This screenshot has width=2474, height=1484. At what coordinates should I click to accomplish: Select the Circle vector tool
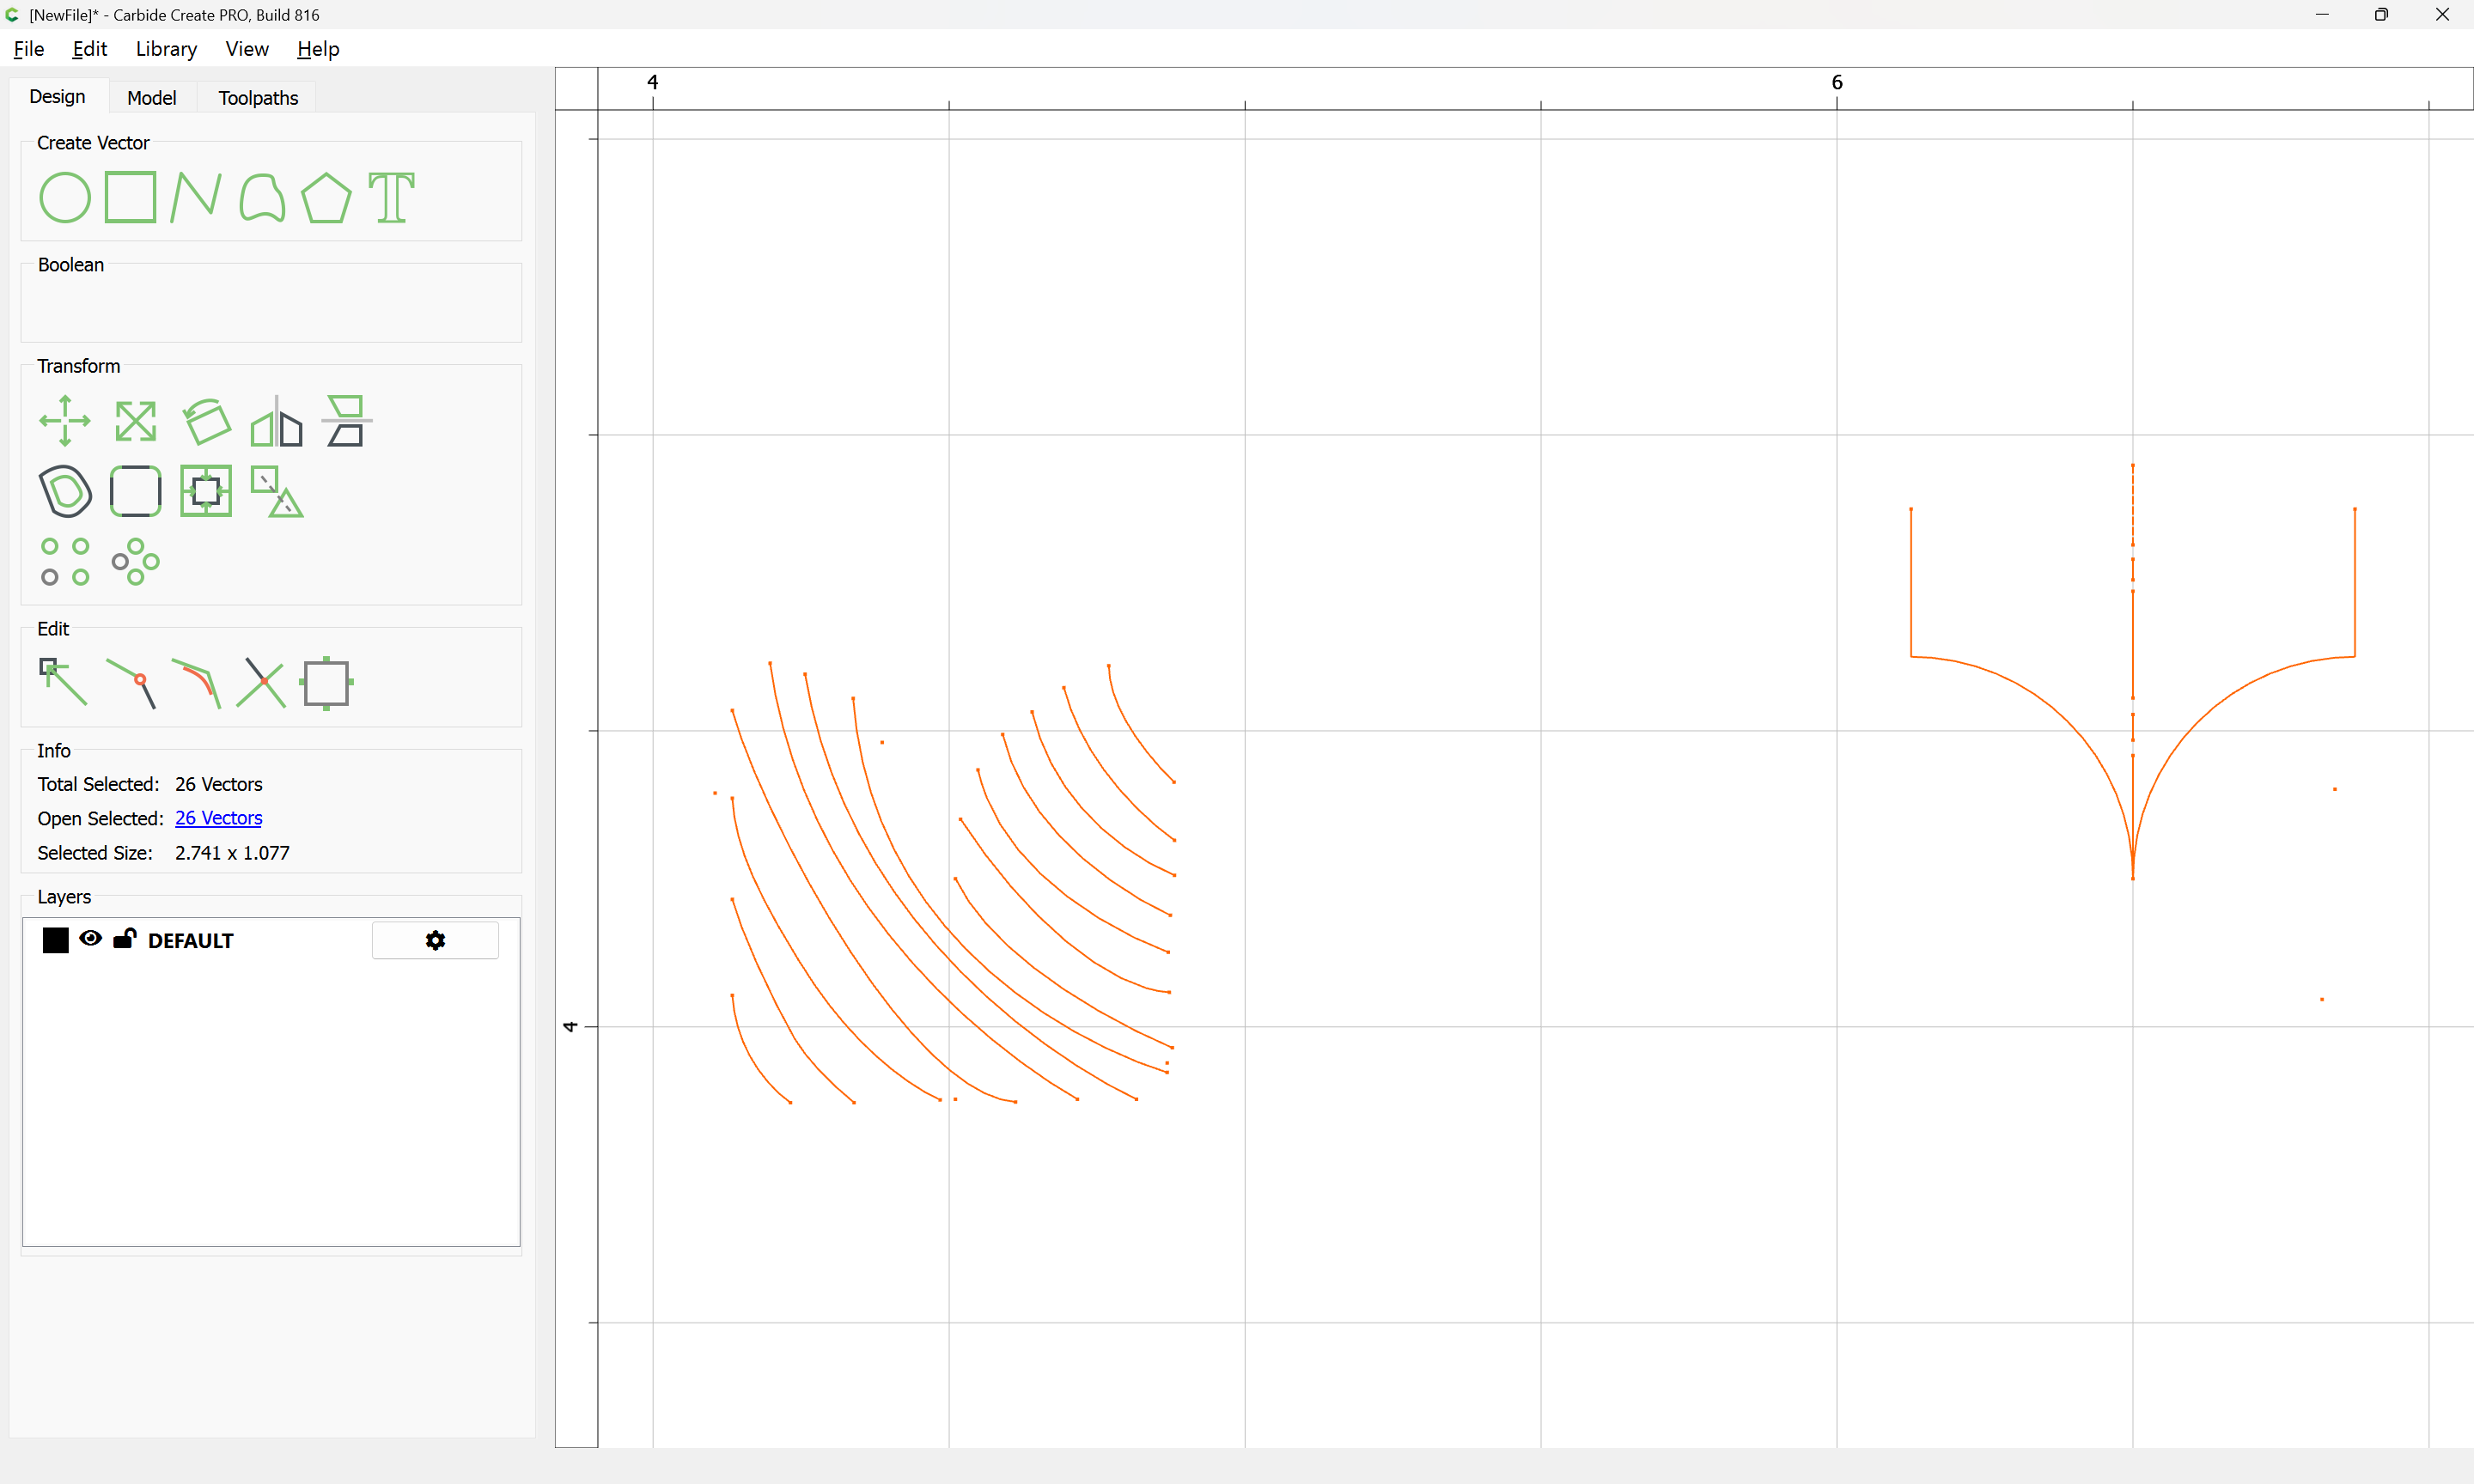64,197
